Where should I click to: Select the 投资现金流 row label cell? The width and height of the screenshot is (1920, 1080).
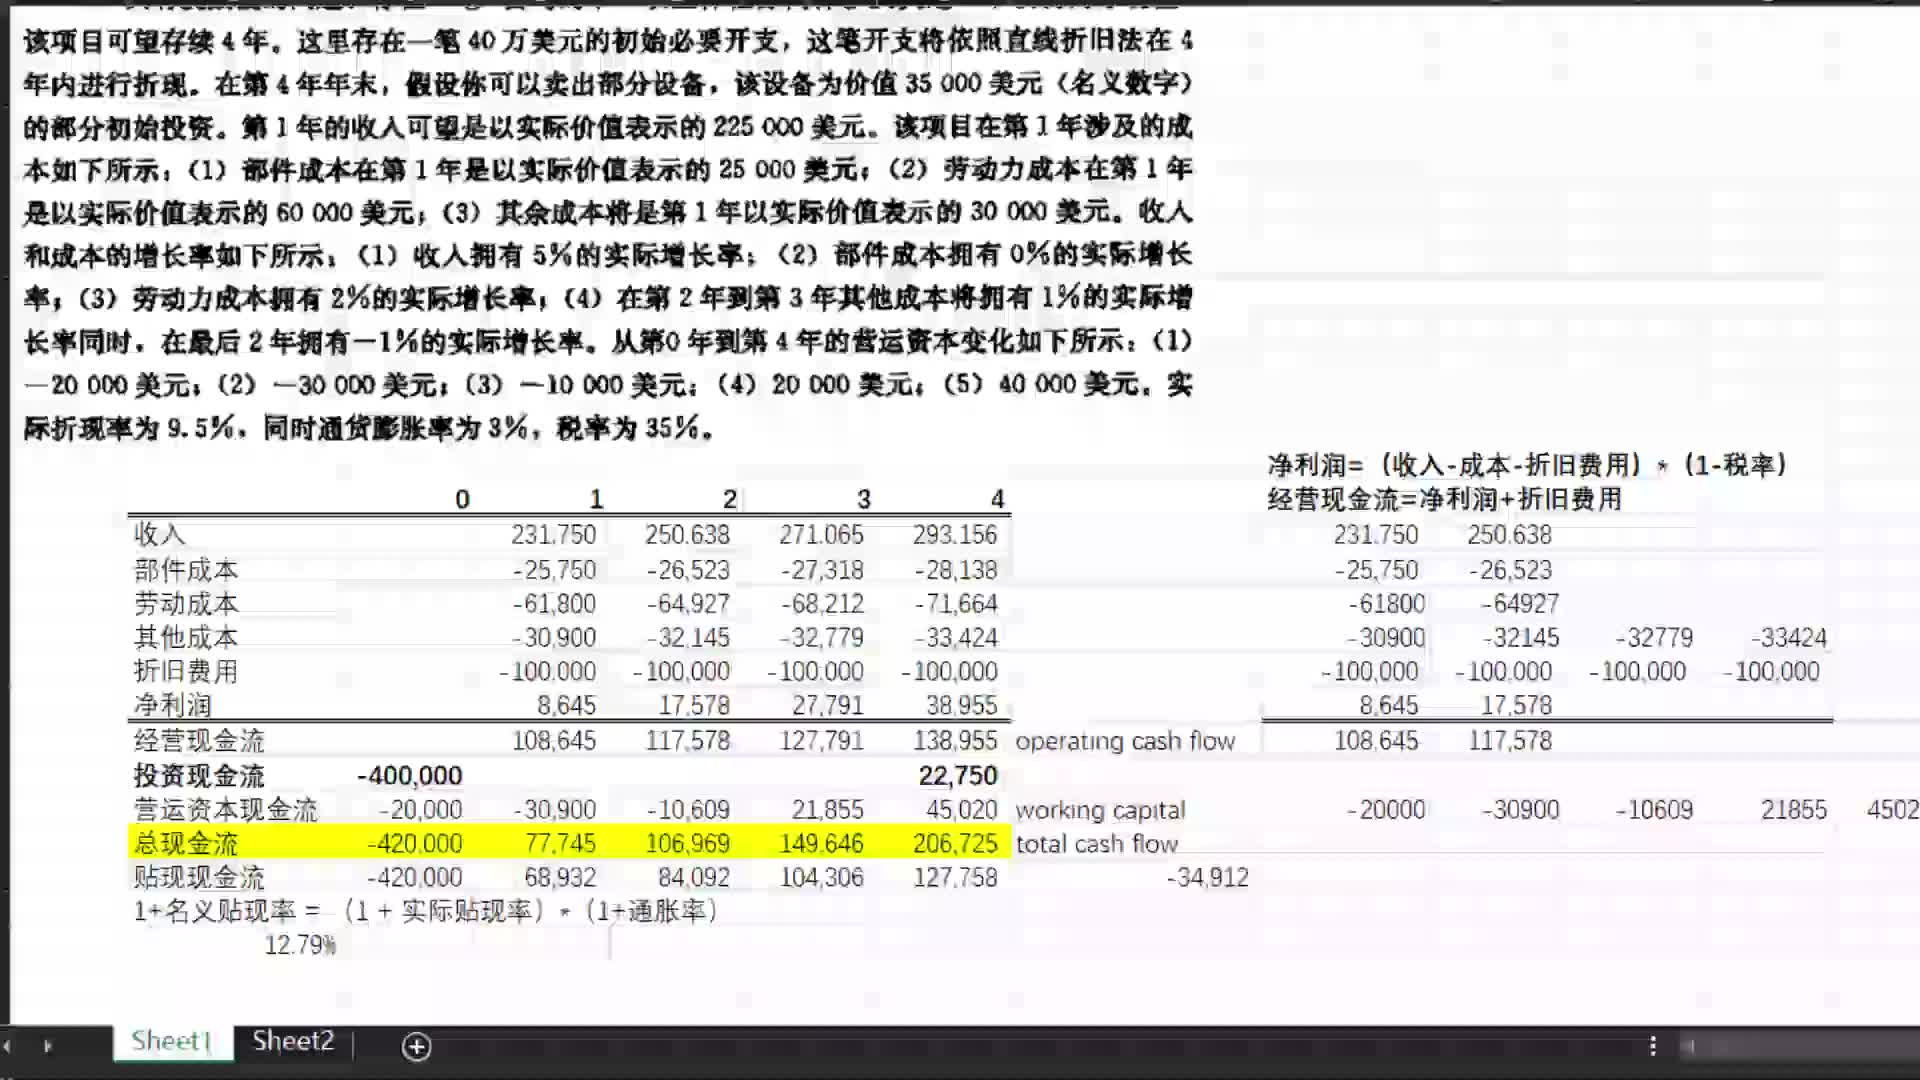click(199, 776)
